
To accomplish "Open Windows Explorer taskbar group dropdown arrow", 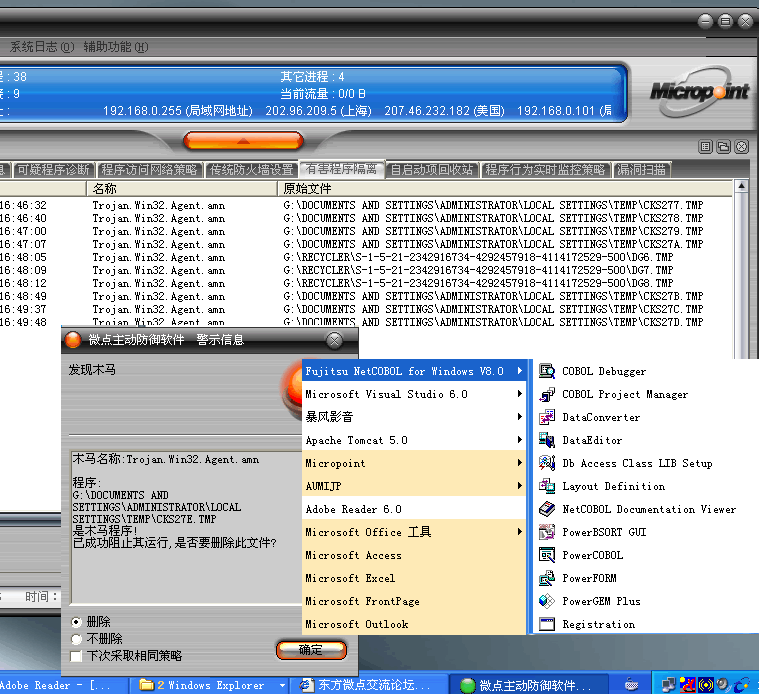I will (282, 685).
